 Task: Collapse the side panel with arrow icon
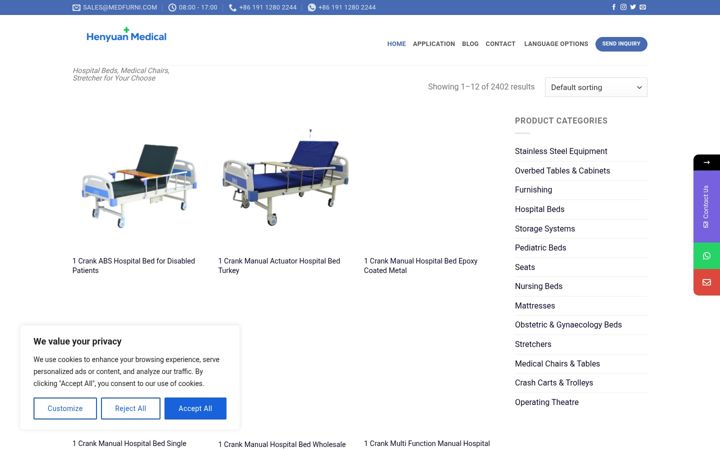point(707,163)
